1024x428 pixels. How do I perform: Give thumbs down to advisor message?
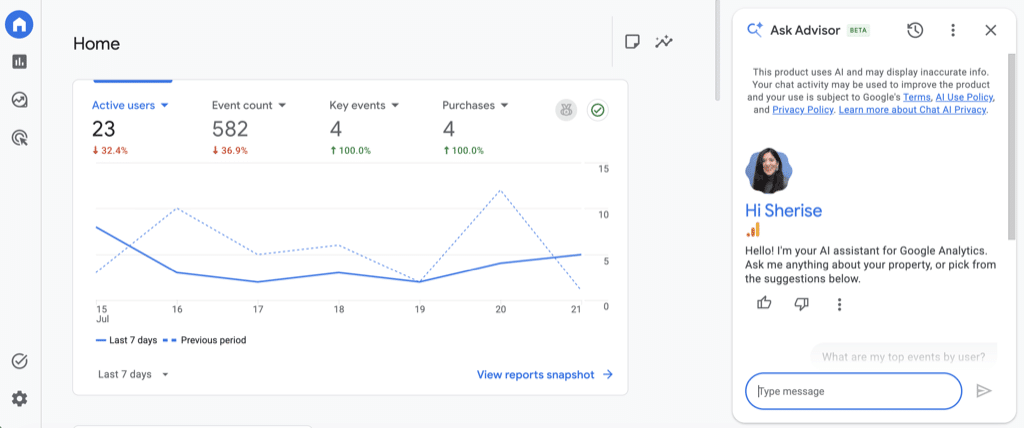pos(802,303)
